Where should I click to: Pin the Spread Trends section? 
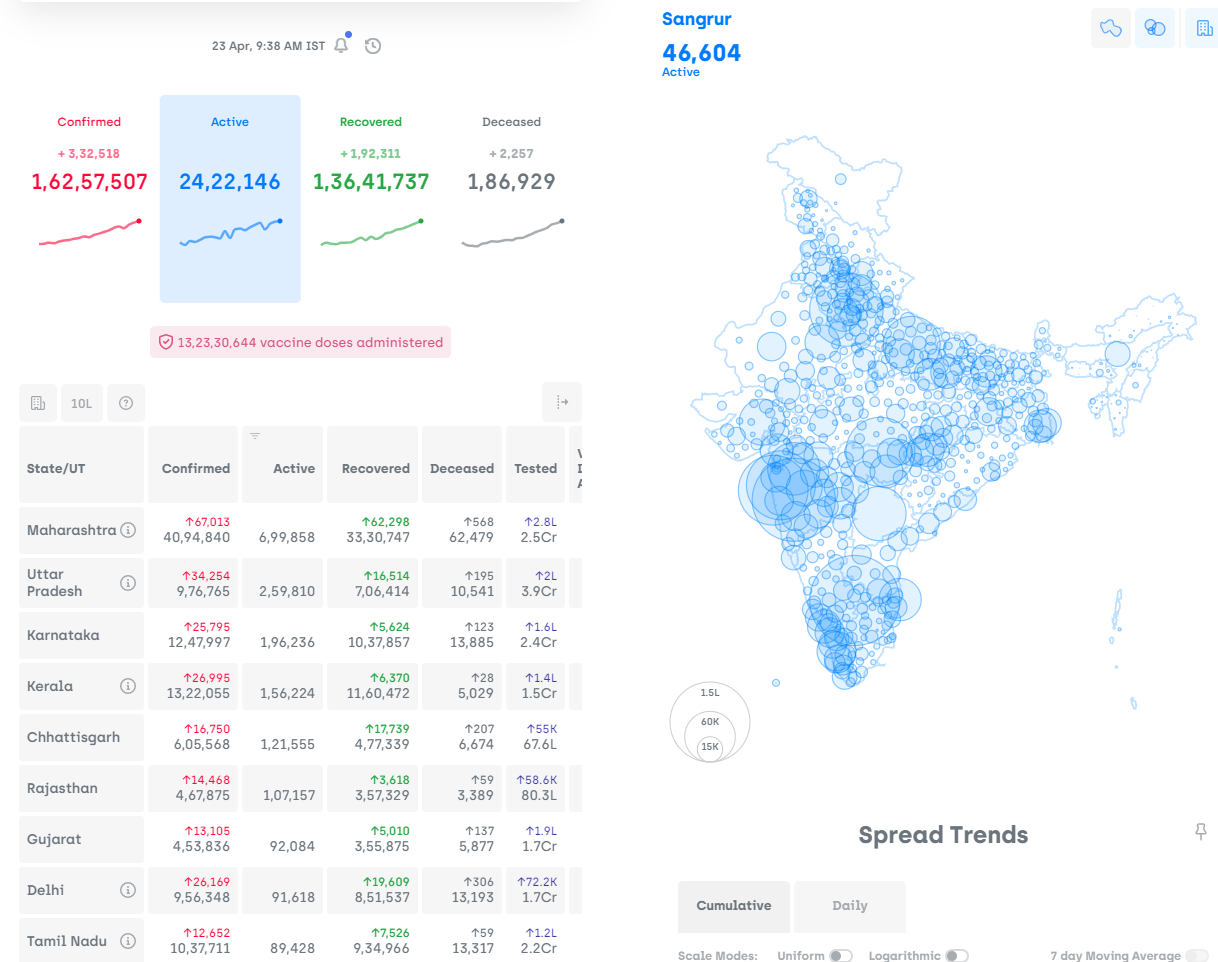tap(1201, 832)
